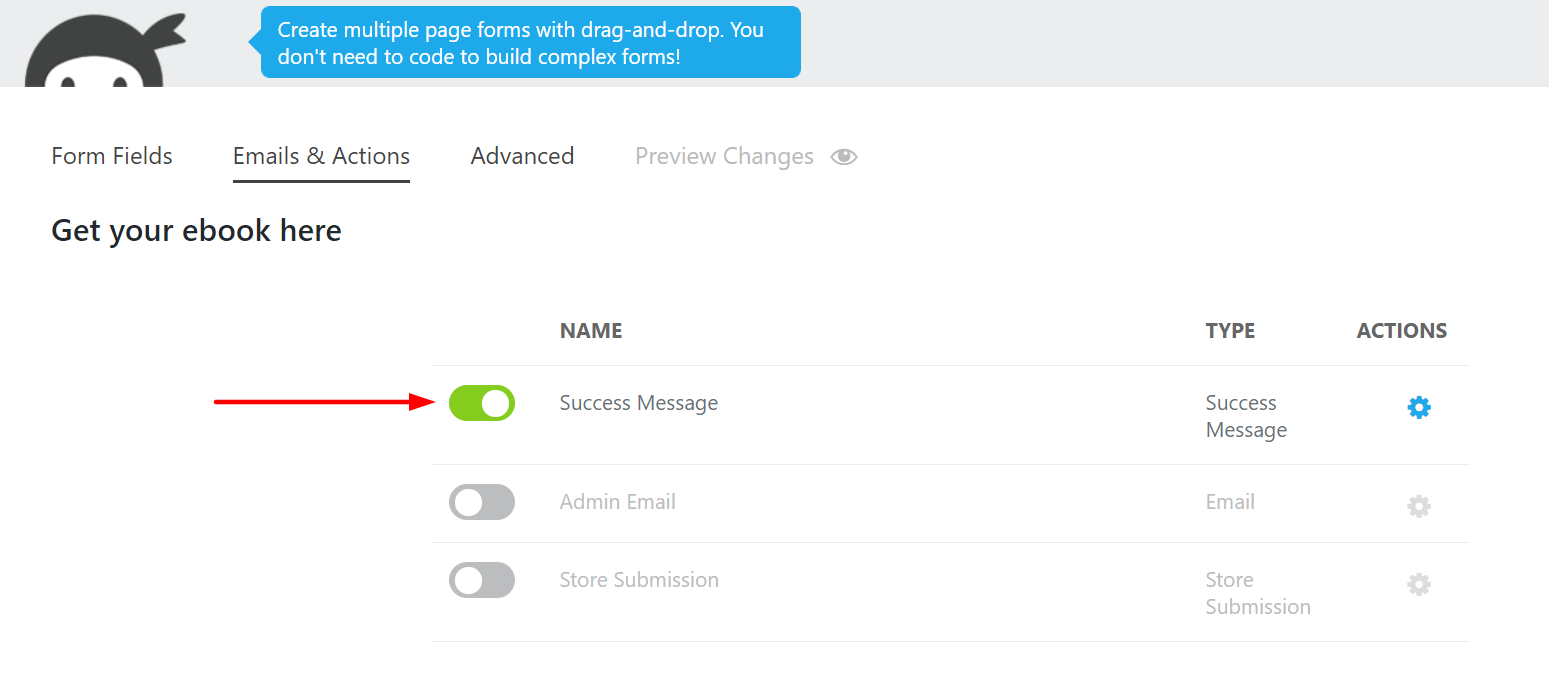Click the Preview Changes eye icon
This screenshot has height=679, width=1549.
(x=844, y=157)
